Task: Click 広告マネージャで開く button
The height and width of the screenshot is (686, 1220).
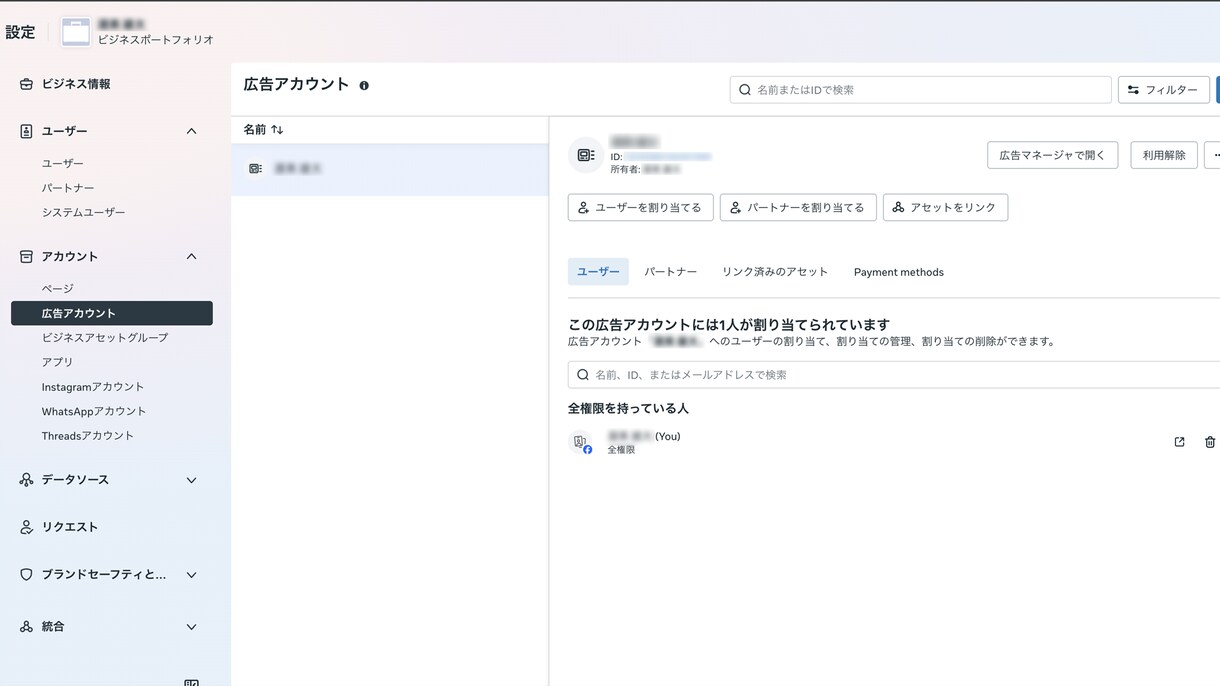Action: tap(1053, 155)
